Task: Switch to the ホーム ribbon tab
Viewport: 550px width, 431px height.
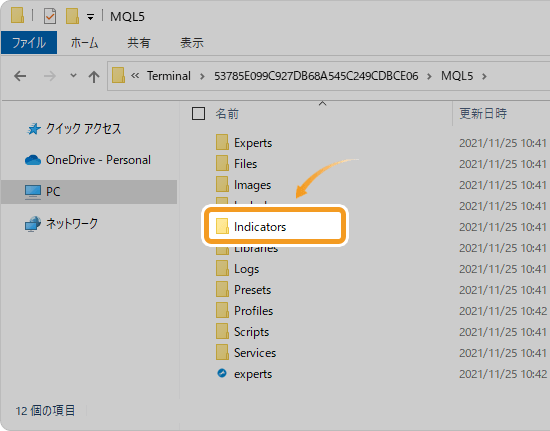Action: tap(84, 42)
